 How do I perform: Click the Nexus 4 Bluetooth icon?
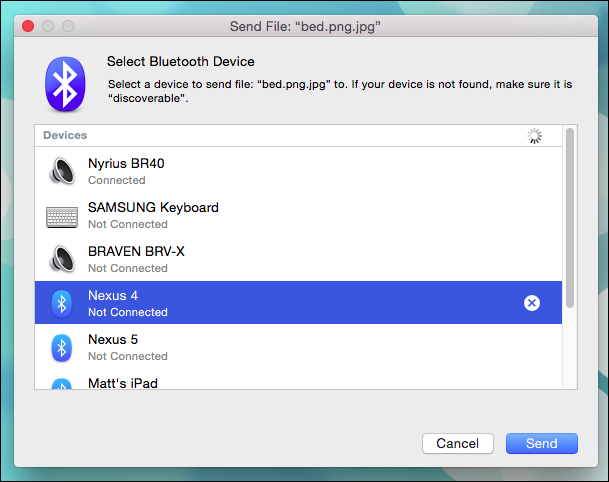coord(62,303)
